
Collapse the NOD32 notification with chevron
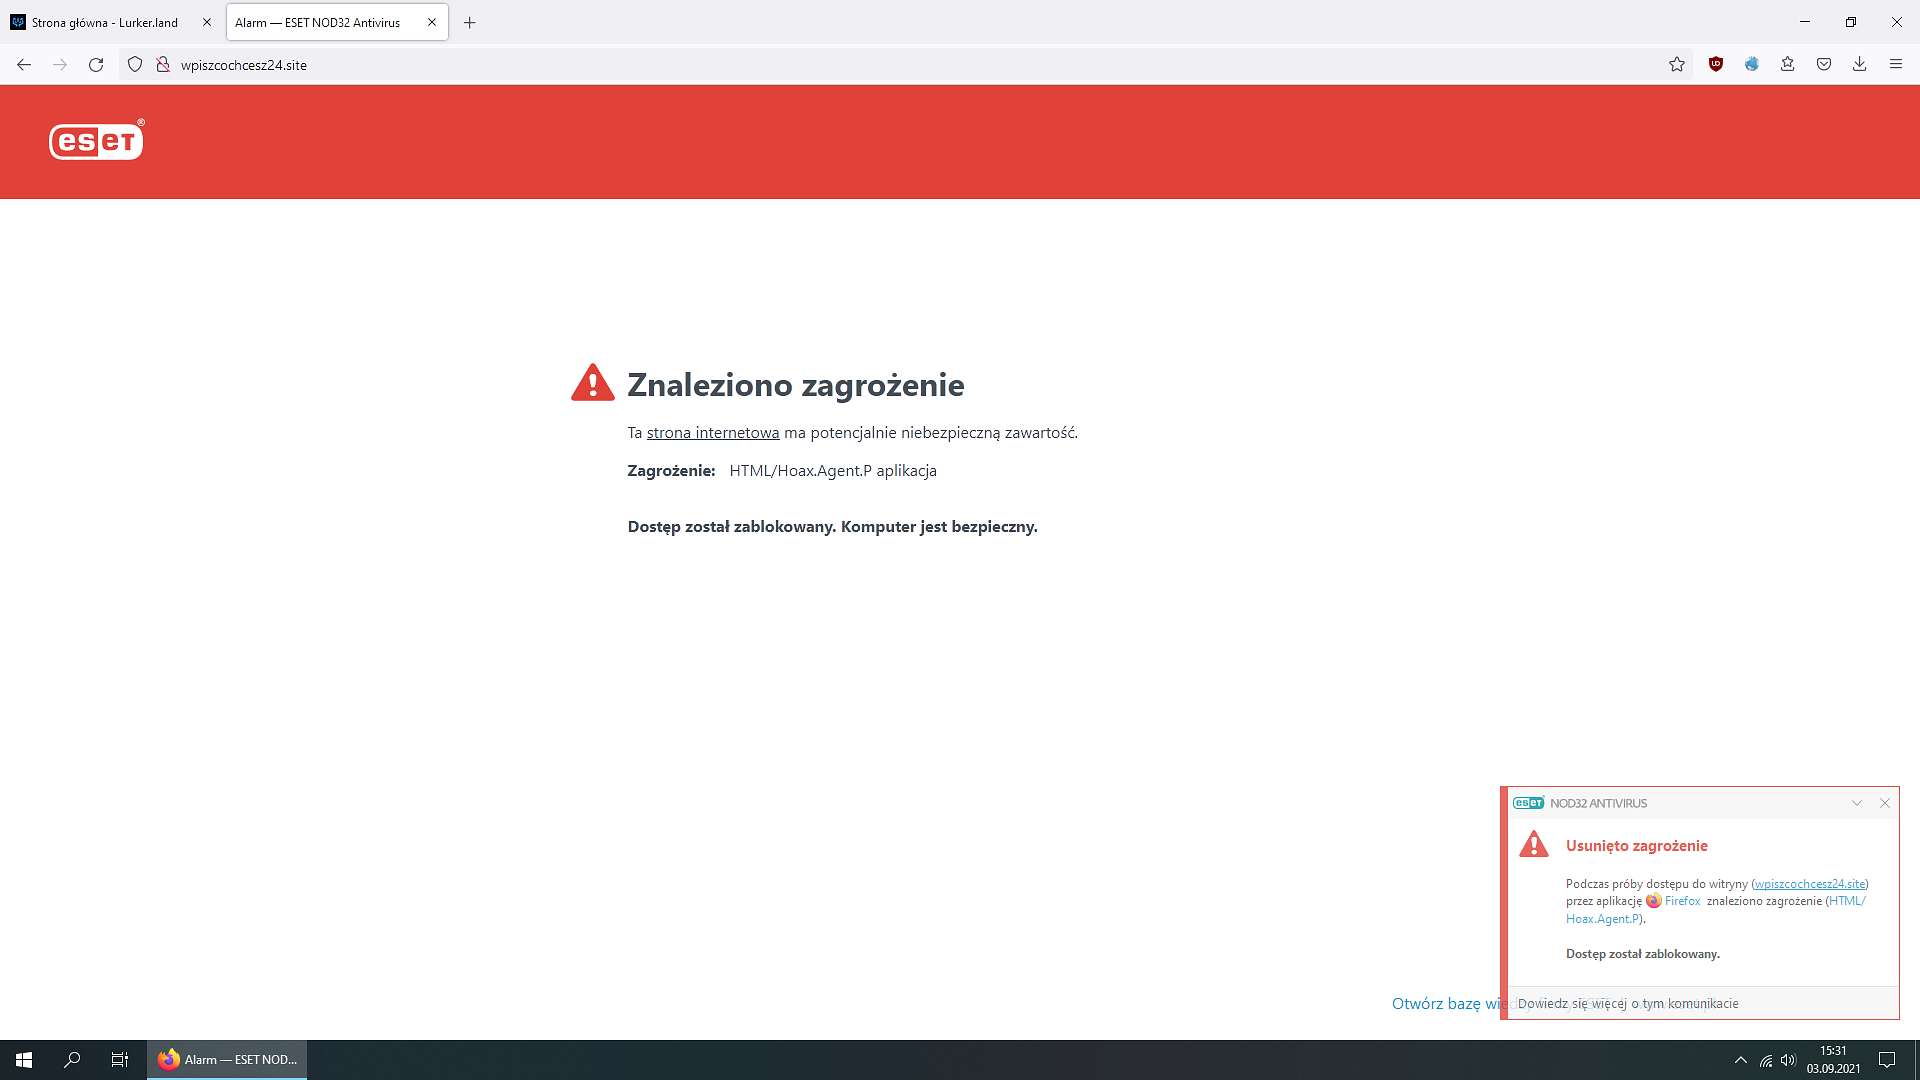(x=1857, y=803)
